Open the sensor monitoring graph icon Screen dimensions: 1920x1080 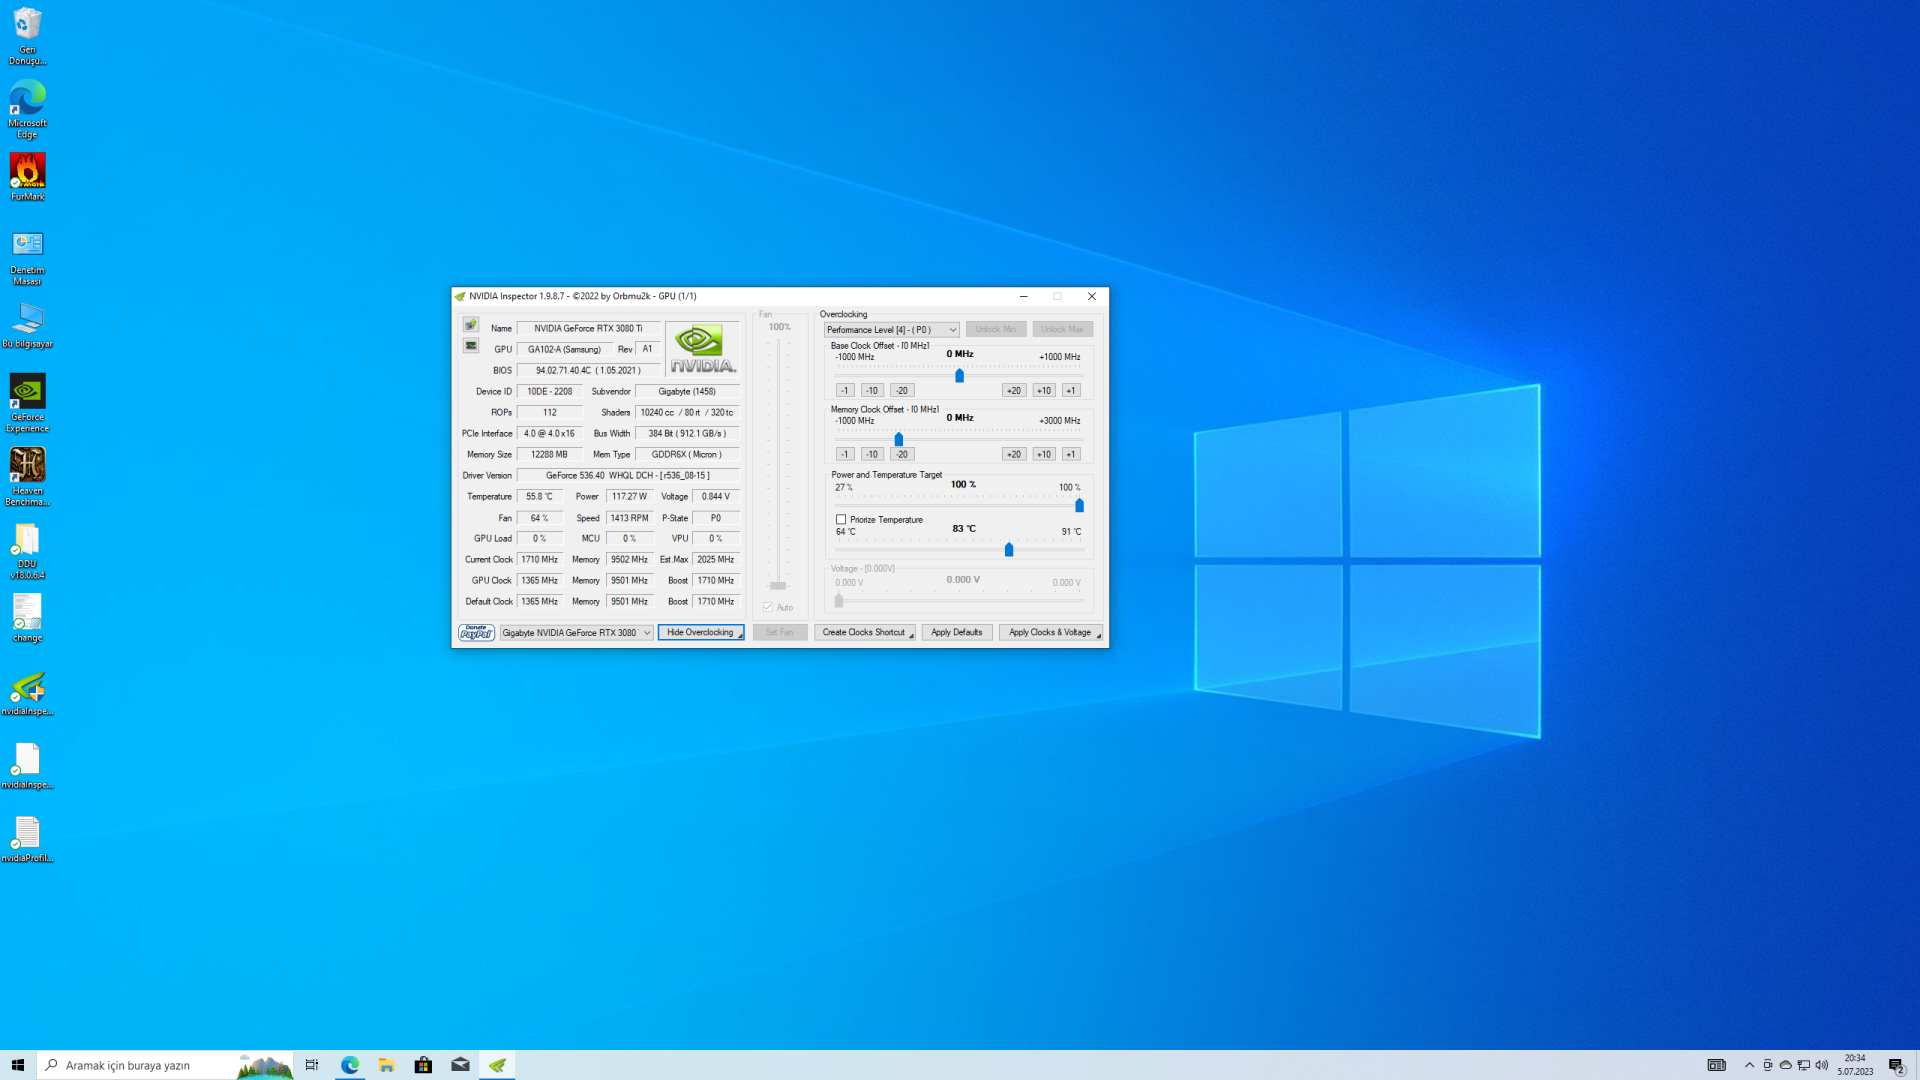(x=471, y=346)
